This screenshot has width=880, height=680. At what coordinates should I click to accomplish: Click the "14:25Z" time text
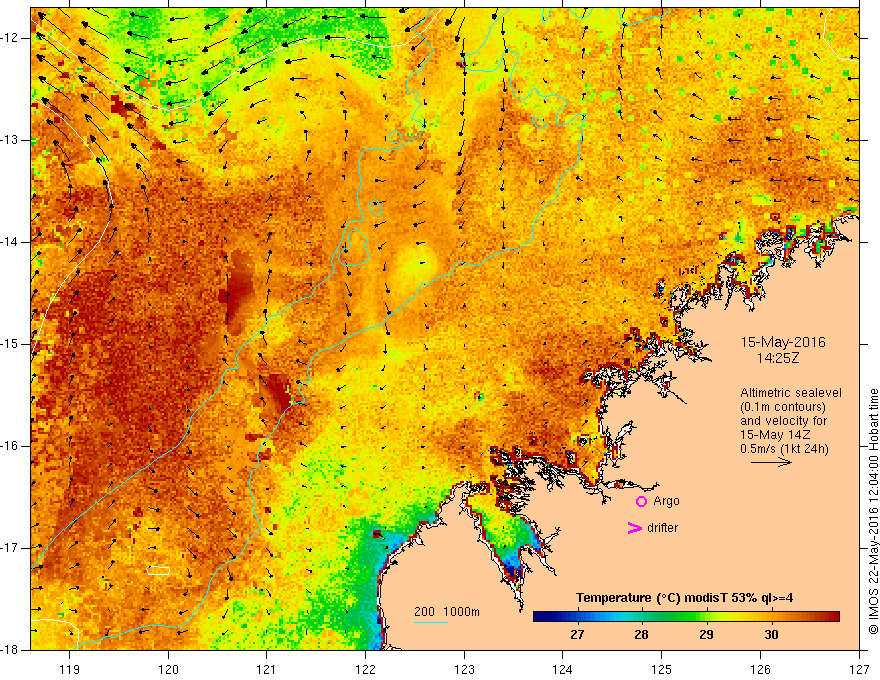777,359
